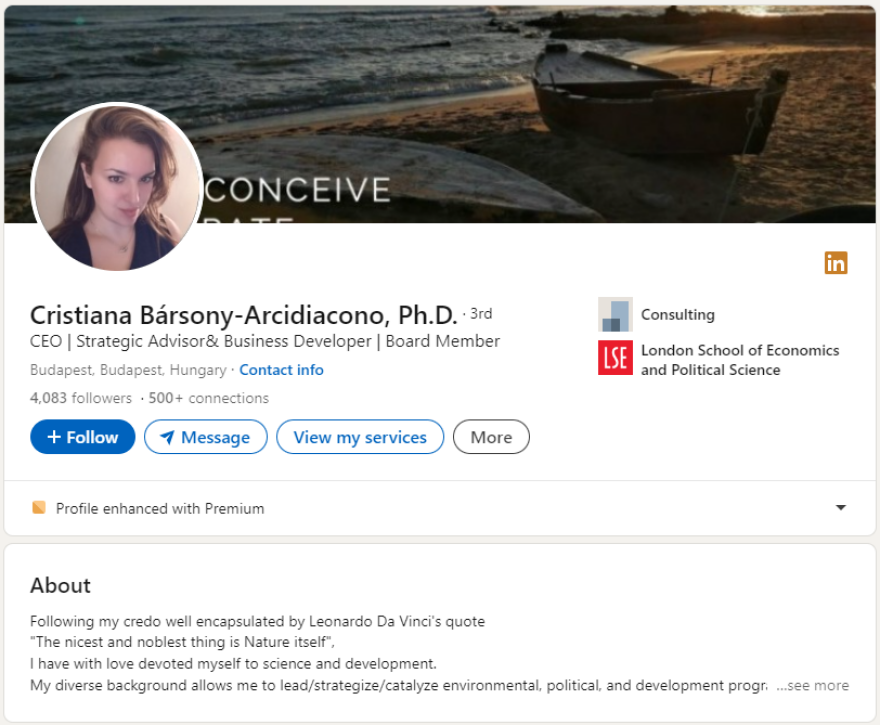Expand the Premium profile dropdown arrow

pyautogui.click(x=840, y=508)
